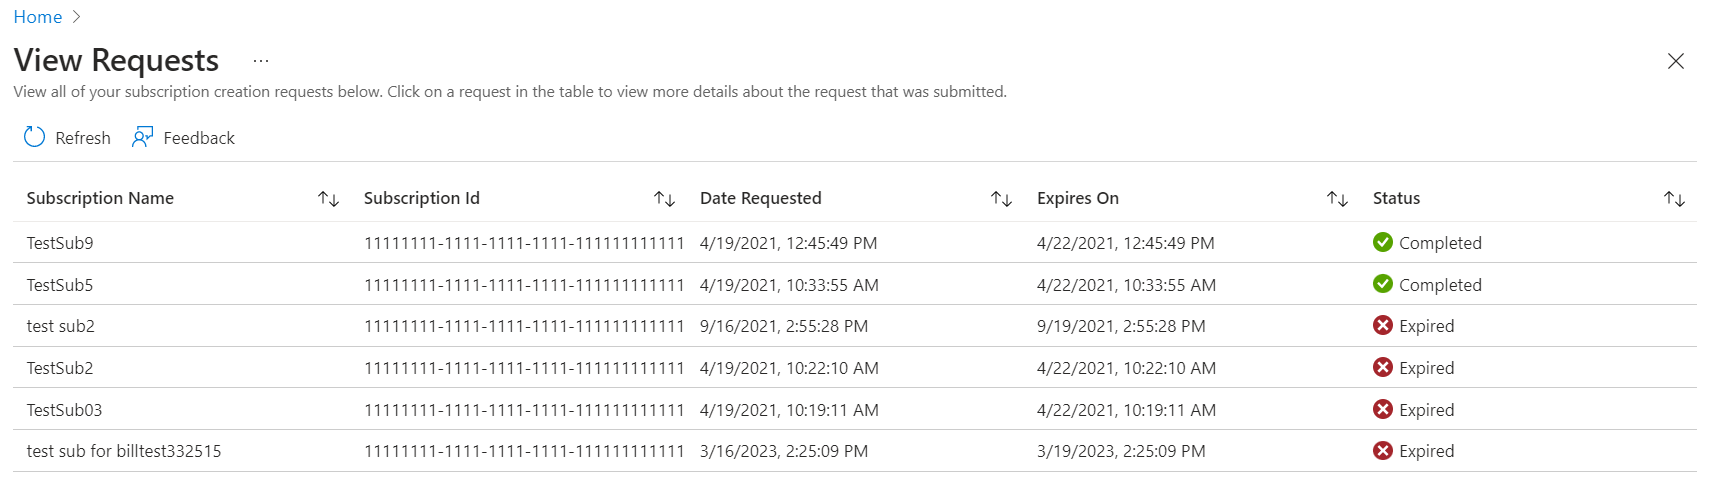Select the TestSub5 request row
Image resolution: width=1710 pixels, height=490 pixels.
click(x=60, y=285)
